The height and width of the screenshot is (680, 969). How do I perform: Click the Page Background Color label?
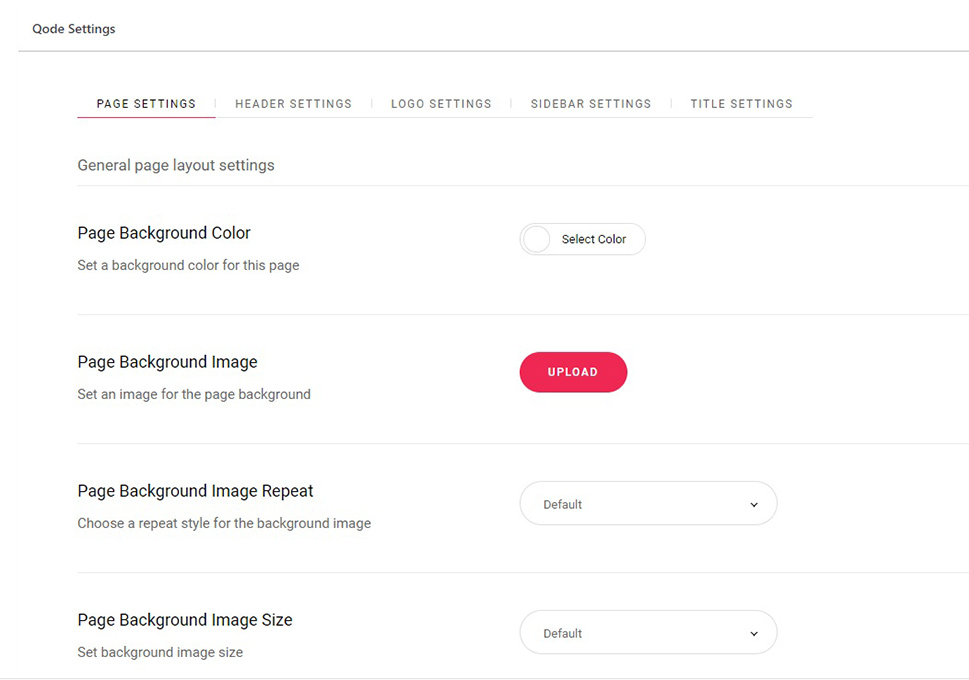click(x=163, y=232)
